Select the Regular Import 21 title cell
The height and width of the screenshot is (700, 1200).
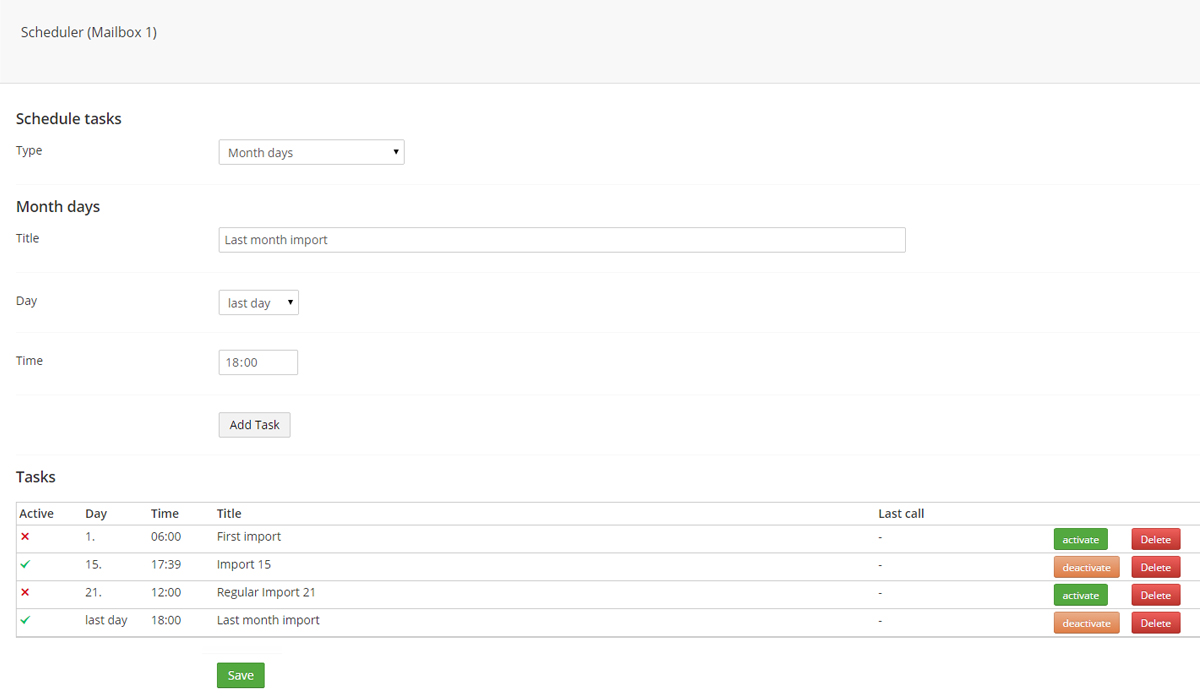point(266,593)
